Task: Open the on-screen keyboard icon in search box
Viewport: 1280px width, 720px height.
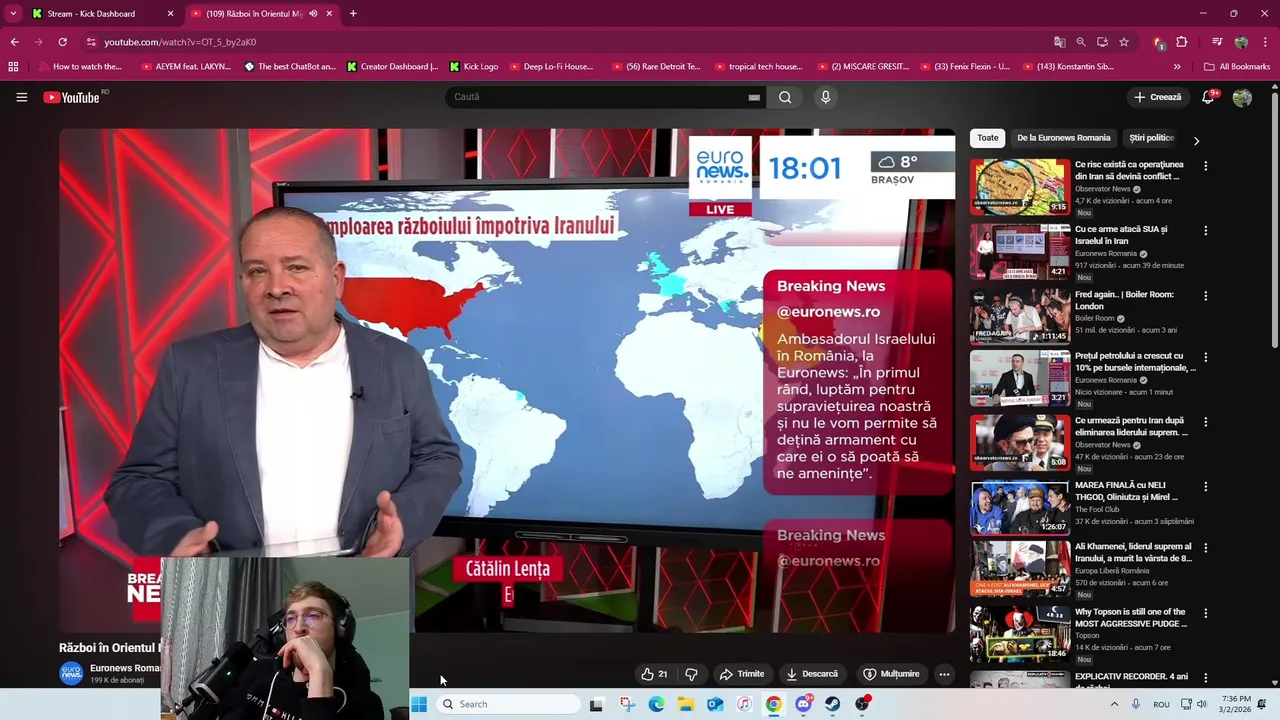Action: 754,97
